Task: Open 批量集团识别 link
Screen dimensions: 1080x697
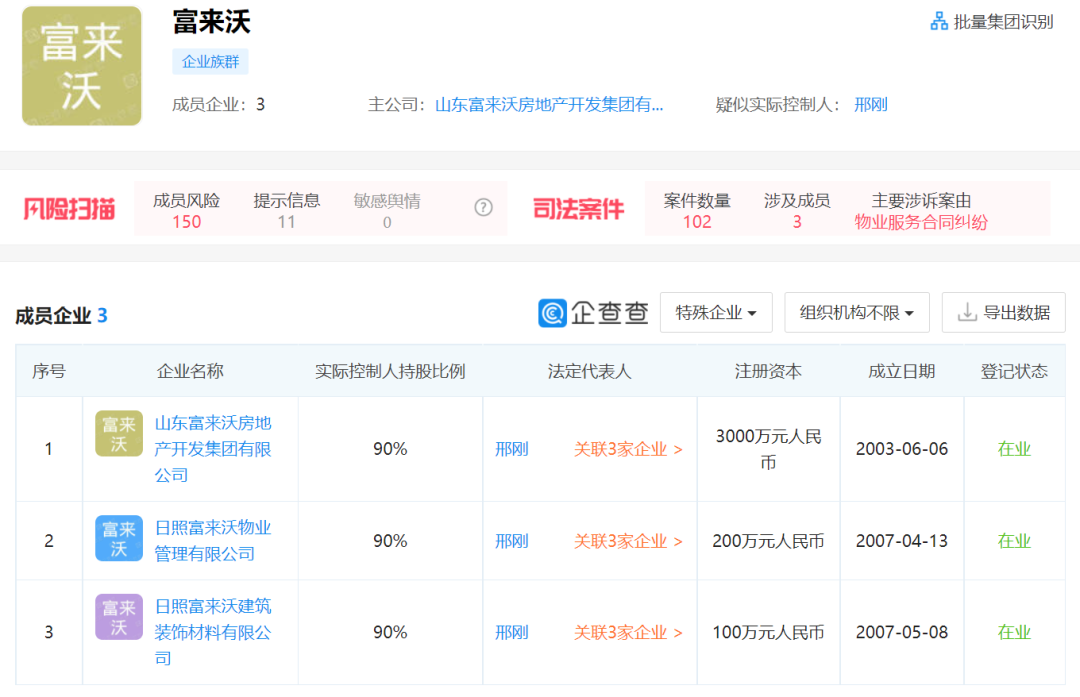Action: click(x=1003, y=21)
